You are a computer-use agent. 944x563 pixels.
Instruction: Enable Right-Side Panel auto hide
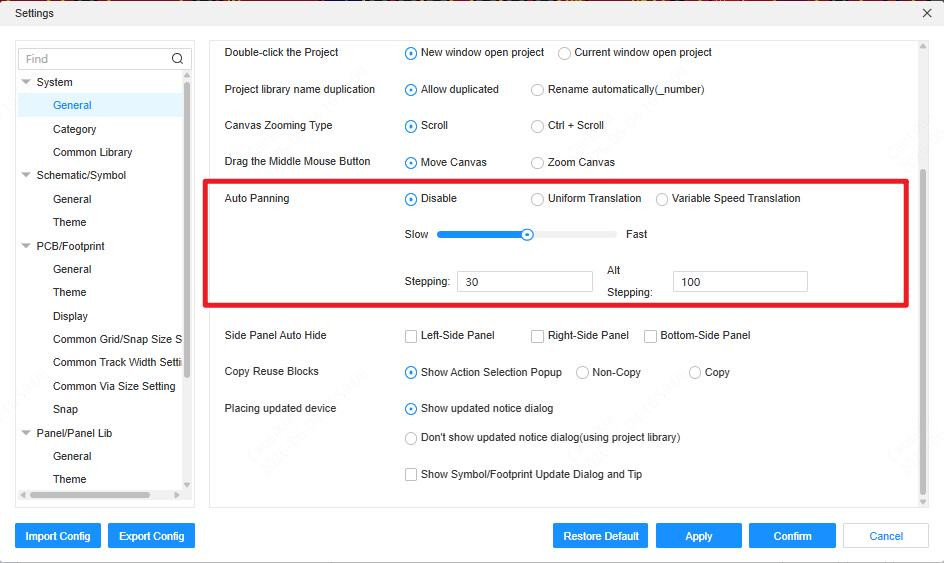point(537,336)
